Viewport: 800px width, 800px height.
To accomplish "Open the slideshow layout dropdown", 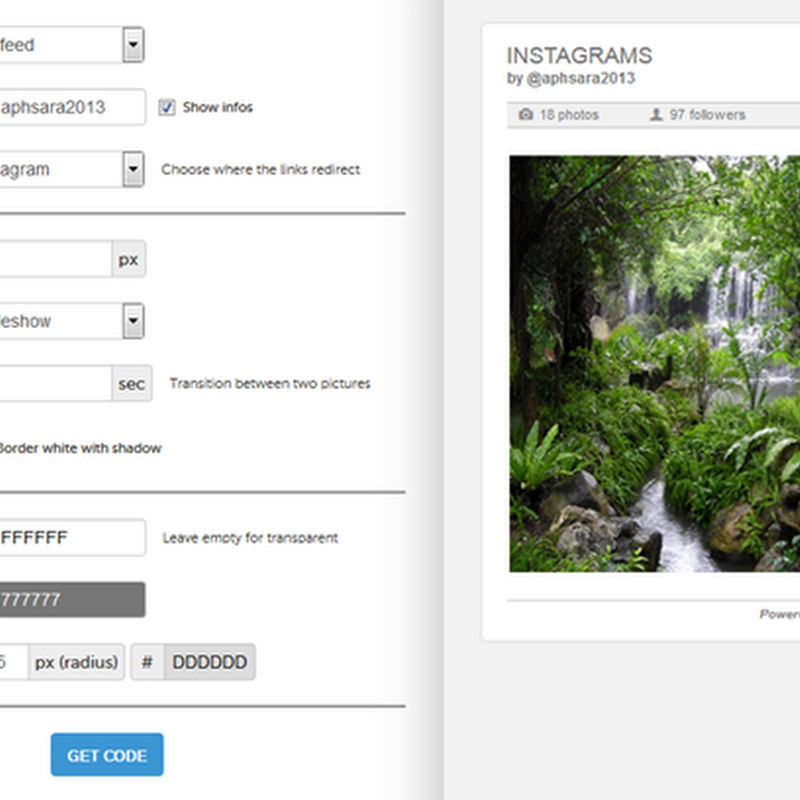I will [72, 321].
